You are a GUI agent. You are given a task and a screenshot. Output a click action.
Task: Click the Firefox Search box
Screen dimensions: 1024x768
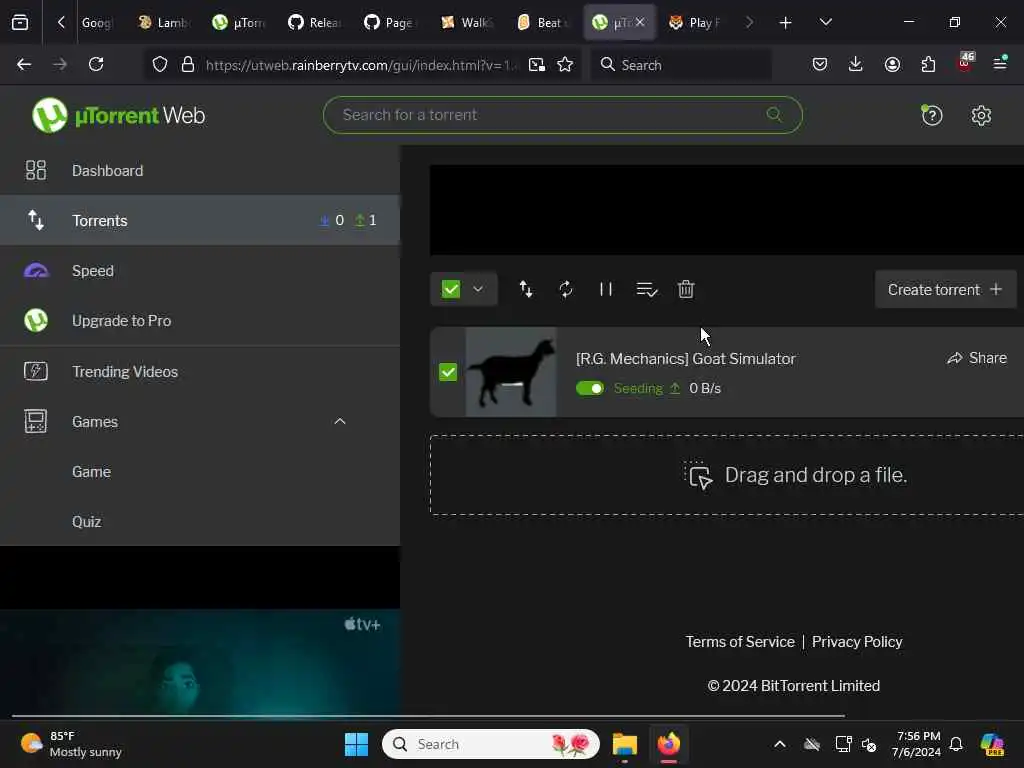(681, 65)
